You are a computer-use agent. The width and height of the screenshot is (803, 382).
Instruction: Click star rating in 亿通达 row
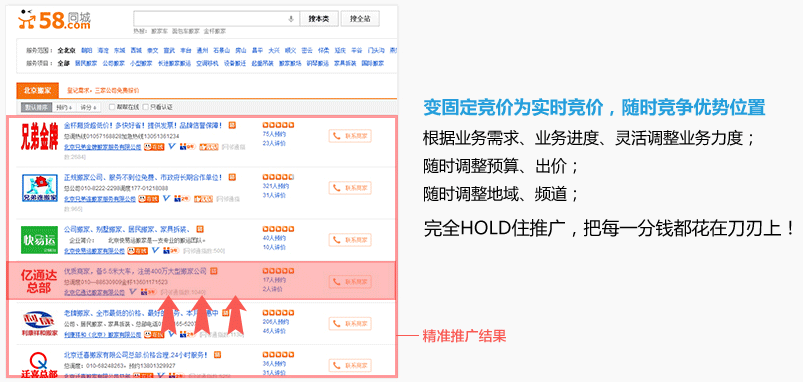tap(278, 270)
